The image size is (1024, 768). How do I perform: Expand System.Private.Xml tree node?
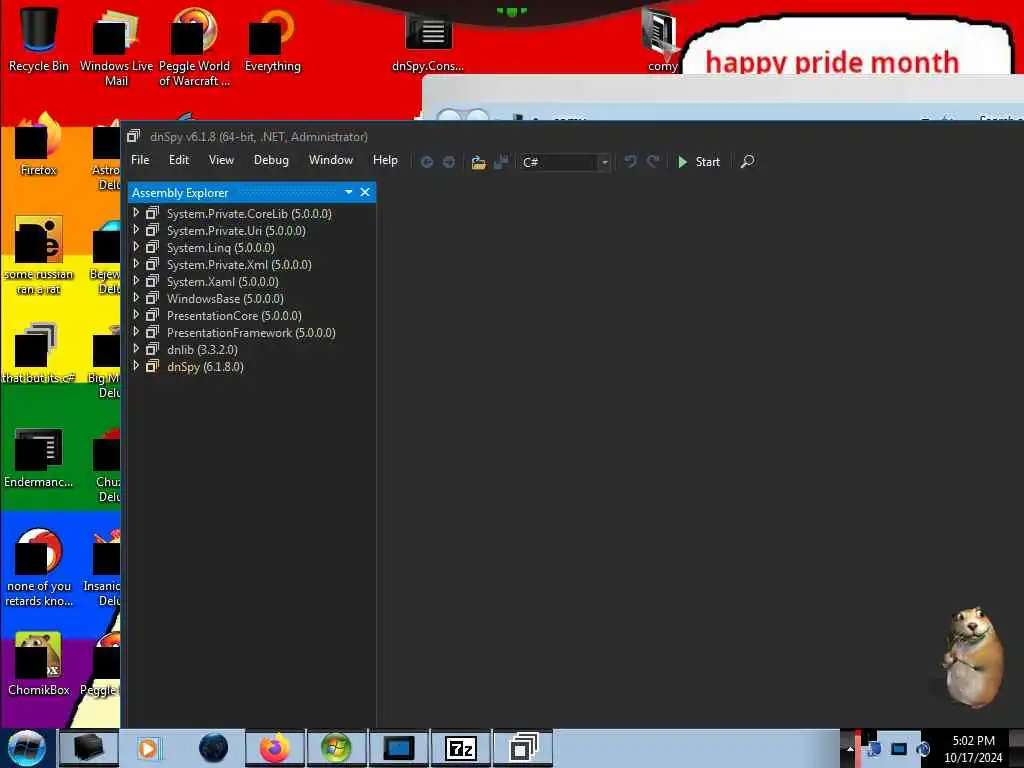(136, 263)
